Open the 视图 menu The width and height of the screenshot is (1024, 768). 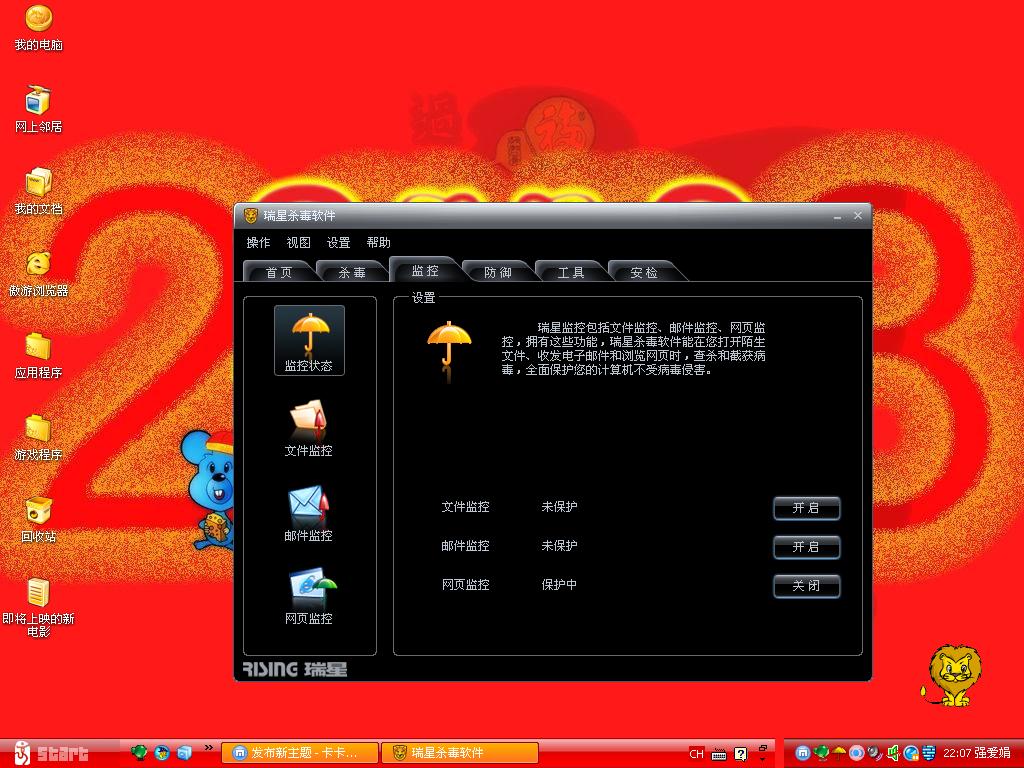(298, 242)
